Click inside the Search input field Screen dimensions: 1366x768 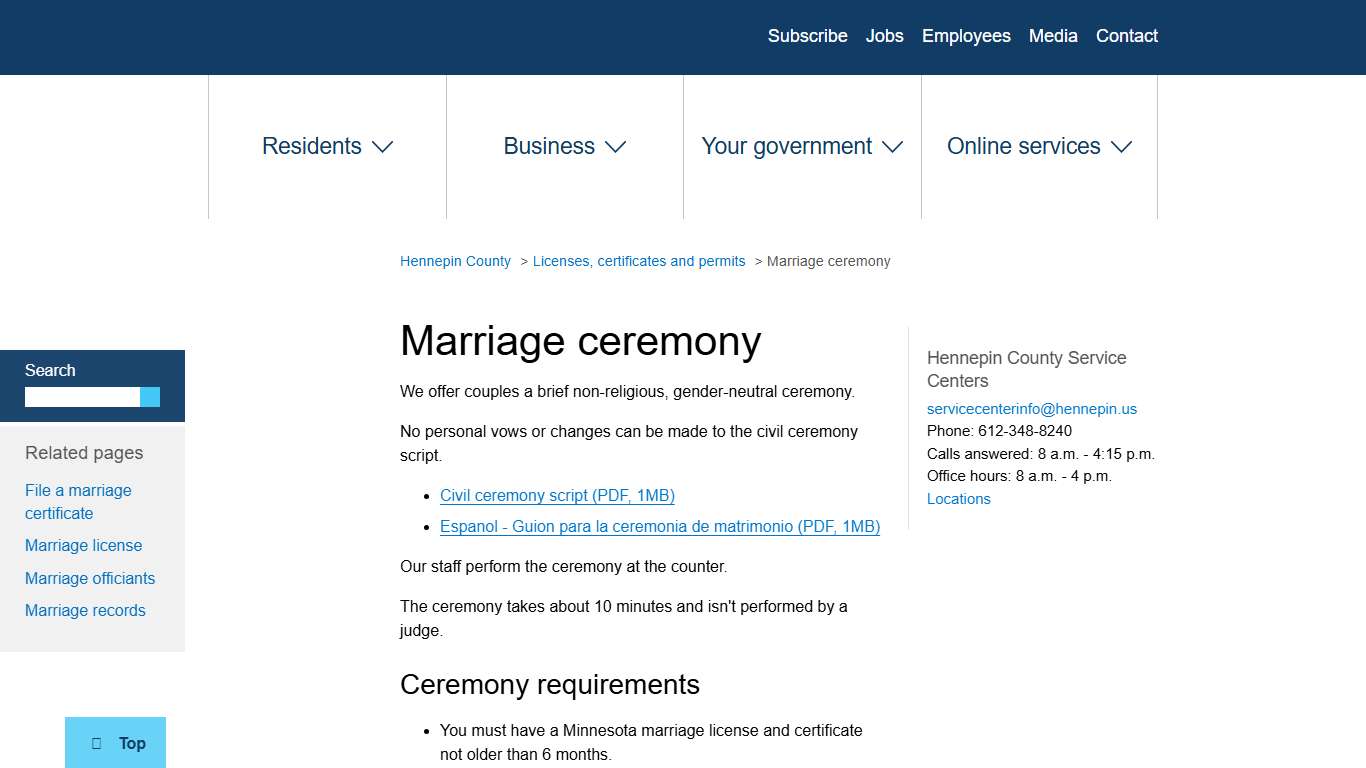point(80,397)
